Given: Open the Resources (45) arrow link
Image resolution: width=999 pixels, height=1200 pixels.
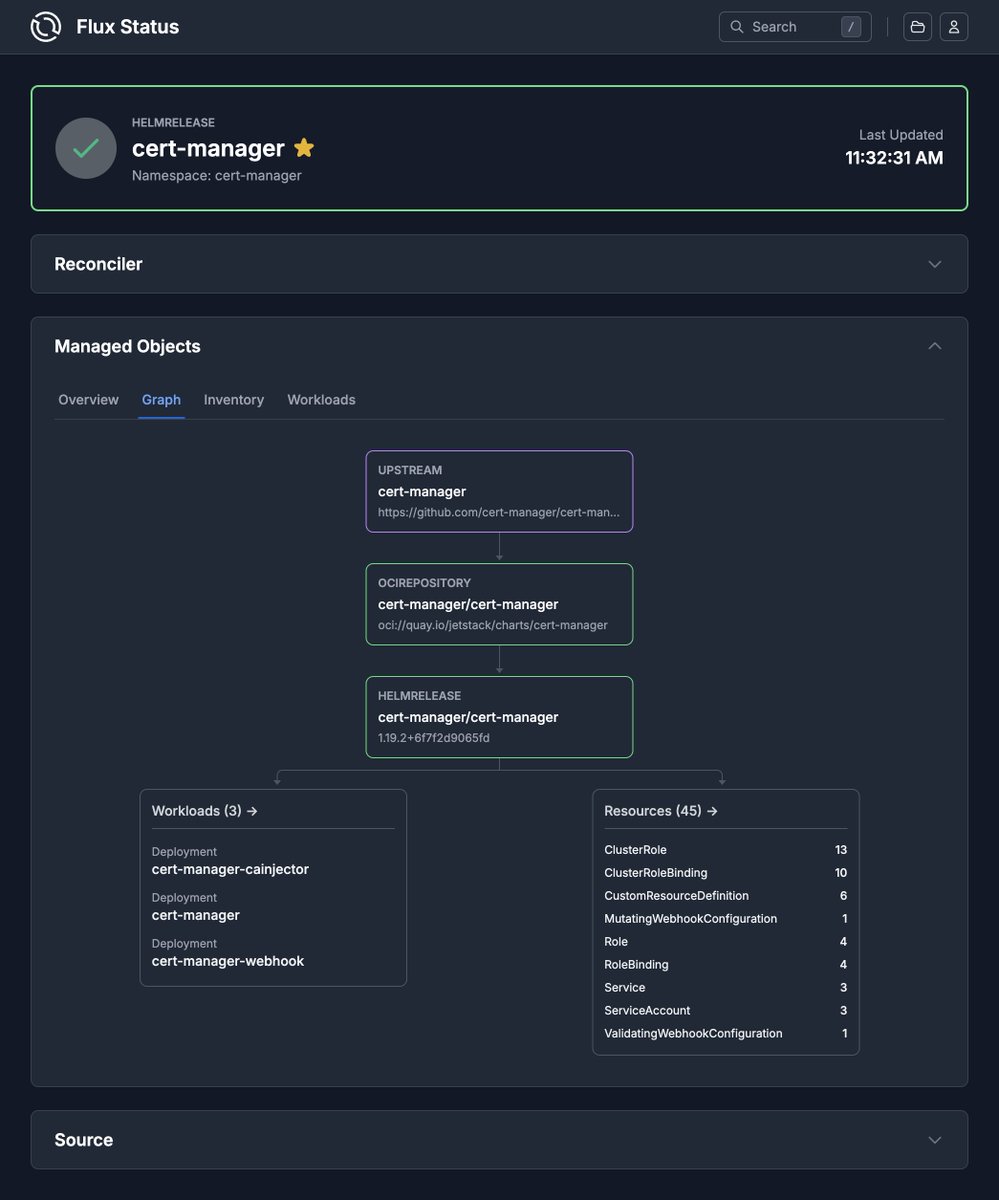Looking at the screenshot, I should click(661, 811).
